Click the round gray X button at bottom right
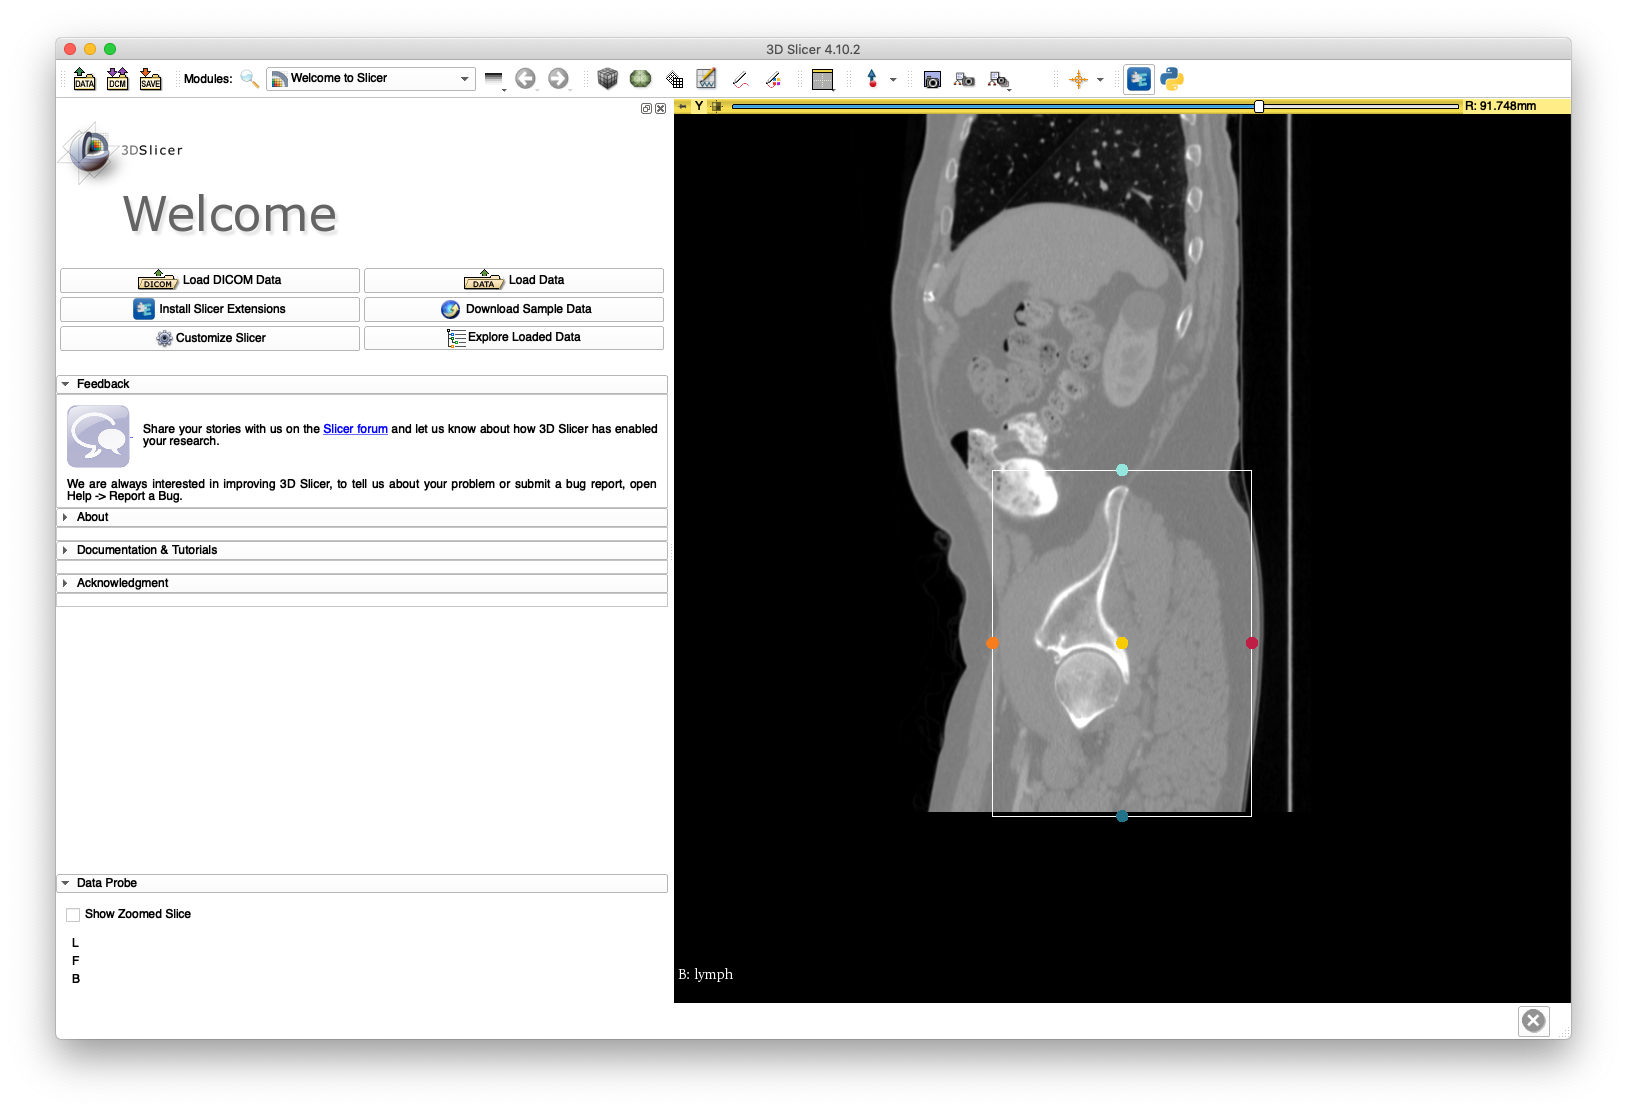 click(1533, 1021)
